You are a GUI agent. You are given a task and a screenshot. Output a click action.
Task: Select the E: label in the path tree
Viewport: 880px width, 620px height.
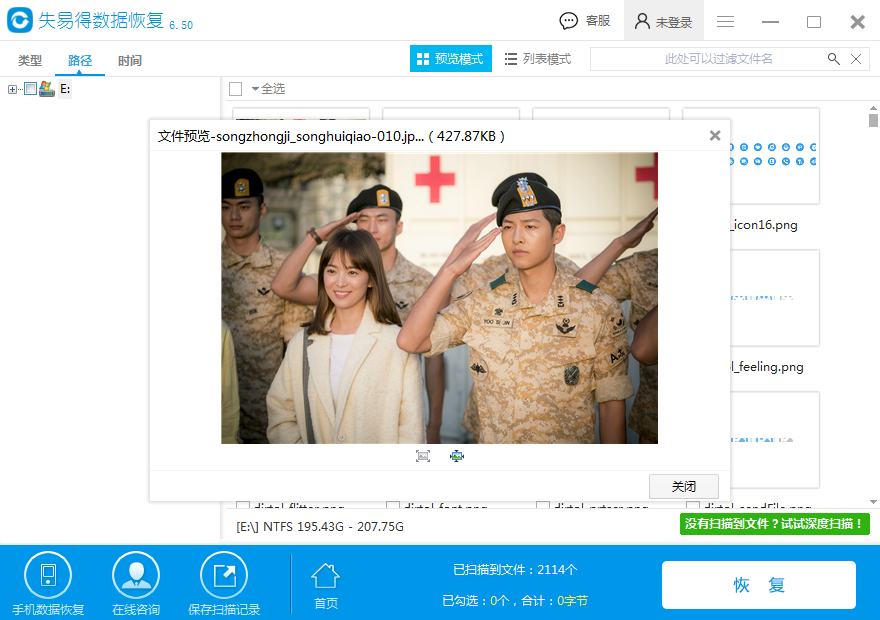[65, 89]
